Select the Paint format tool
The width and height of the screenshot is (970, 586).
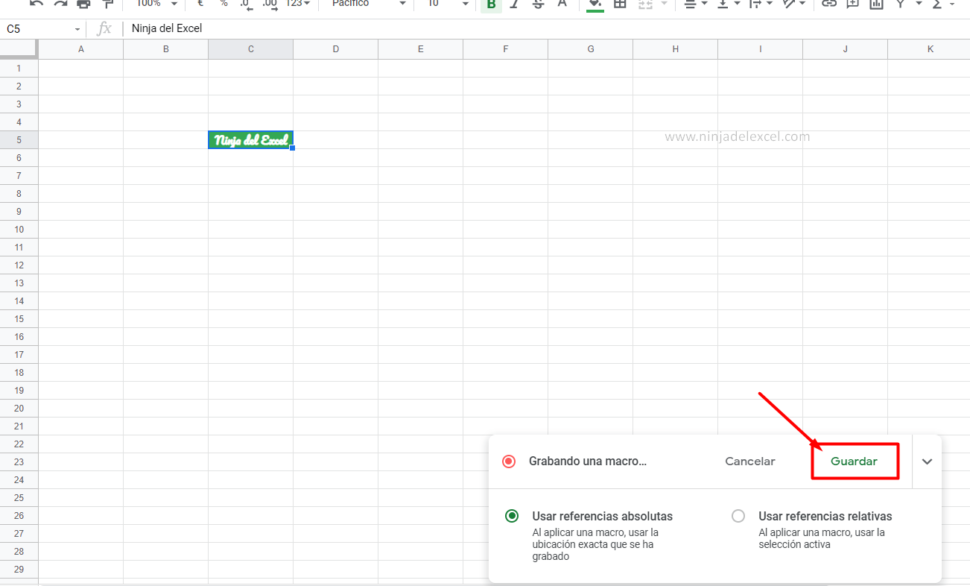pos(107,4)
